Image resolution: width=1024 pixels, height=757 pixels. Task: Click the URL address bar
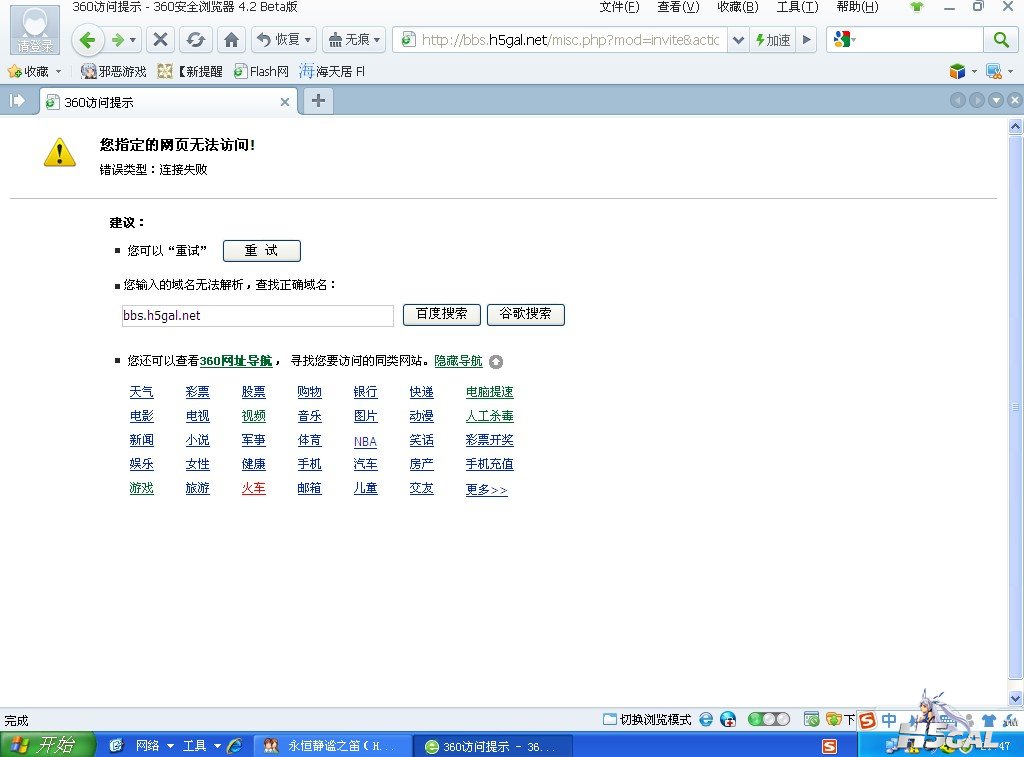(569, 40)
